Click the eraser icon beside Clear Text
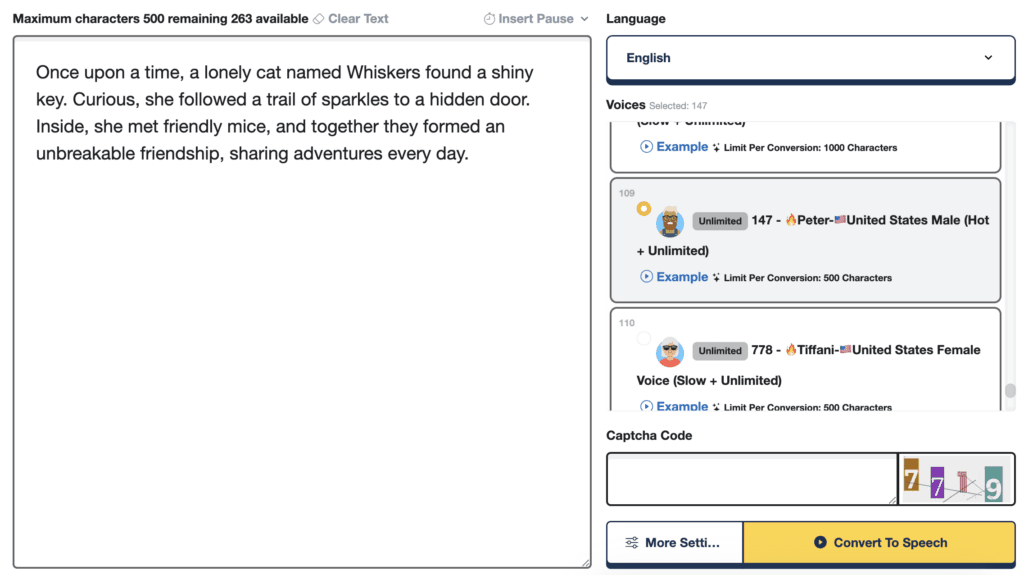The width and height of the screenshot is (1024, 575). click(x=319, y=19)
